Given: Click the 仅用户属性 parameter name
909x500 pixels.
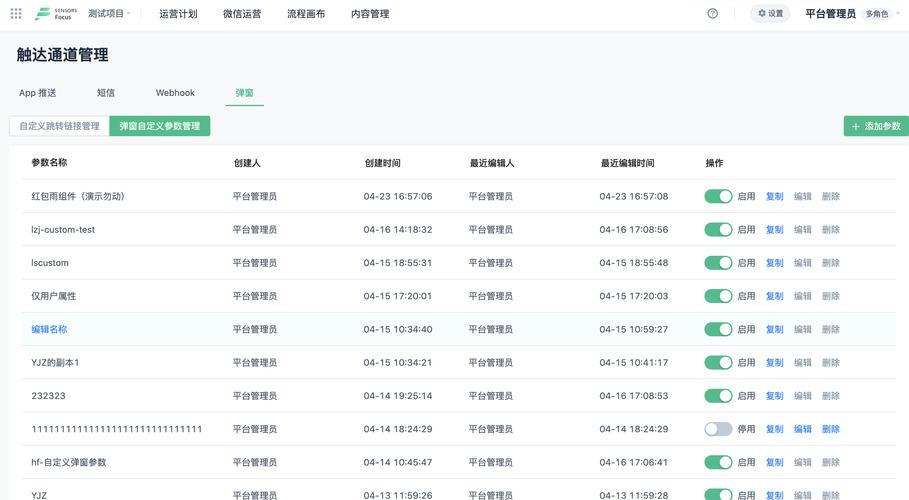Looking at the screenshot, I should 53,296.
